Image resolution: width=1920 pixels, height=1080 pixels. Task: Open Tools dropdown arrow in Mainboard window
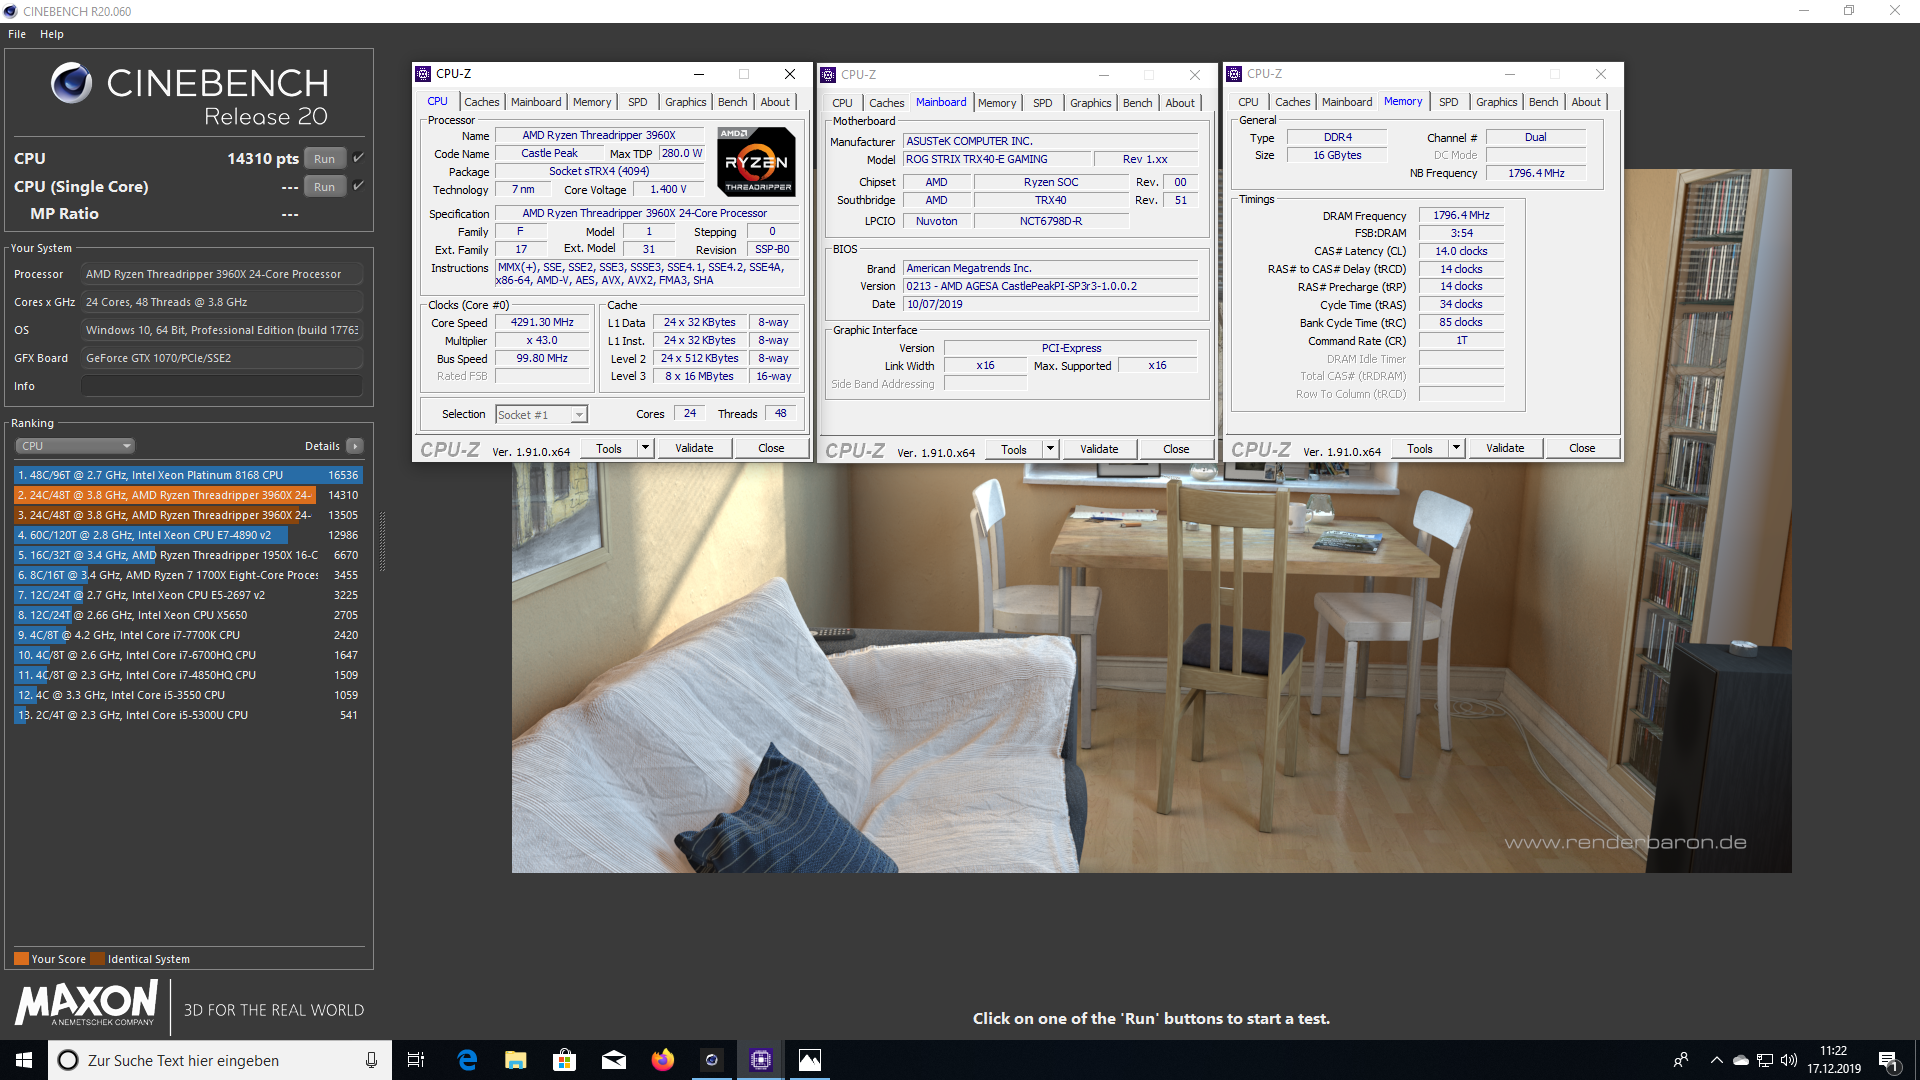coord(1051,449)
